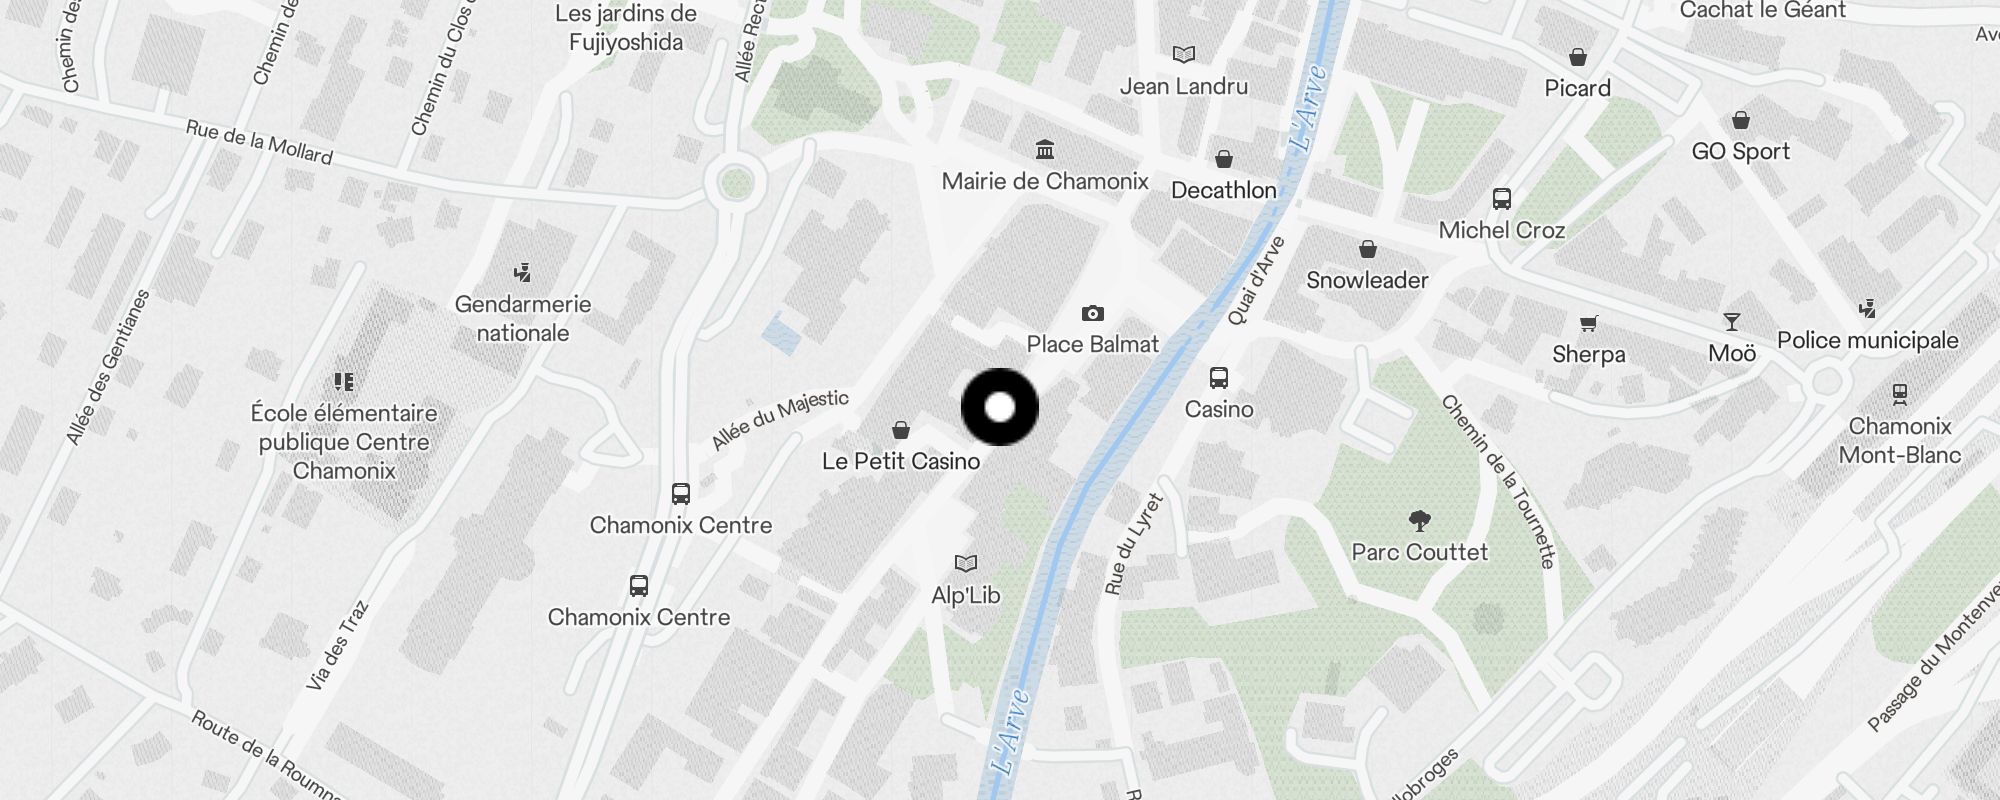2000x800 pixels.
Task: Click the Jean Landru bookstore icon
Action: click(x=1184, y=55)
